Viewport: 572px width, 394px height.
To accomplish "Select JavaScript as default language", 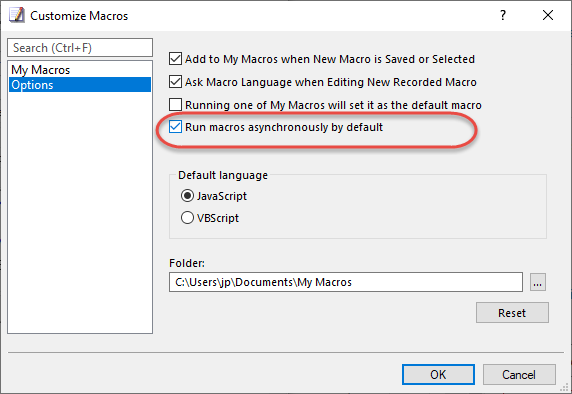I will click(x=187, y=196).
